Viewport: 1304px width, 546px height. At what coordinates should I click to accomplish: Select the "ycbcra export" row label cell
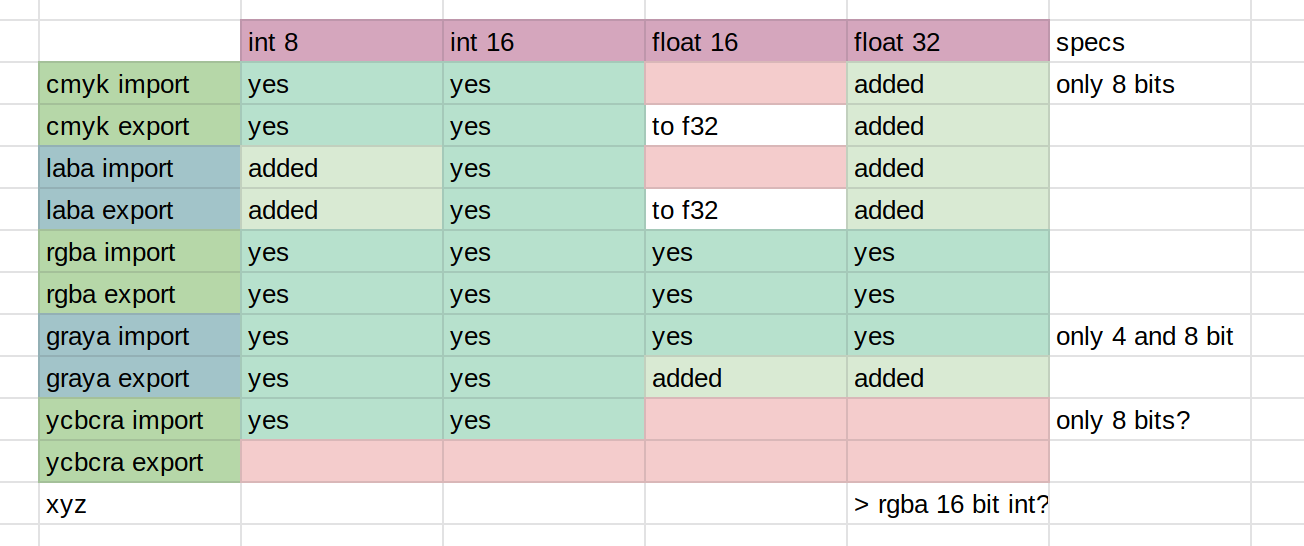pyautogui.click(x=140, y=462)
